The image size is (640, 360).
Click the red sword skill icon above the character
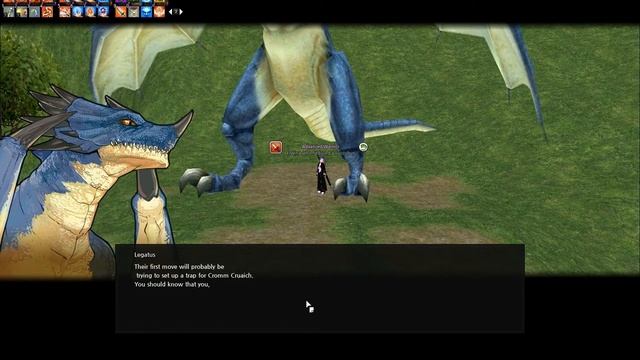pos(276,147)
